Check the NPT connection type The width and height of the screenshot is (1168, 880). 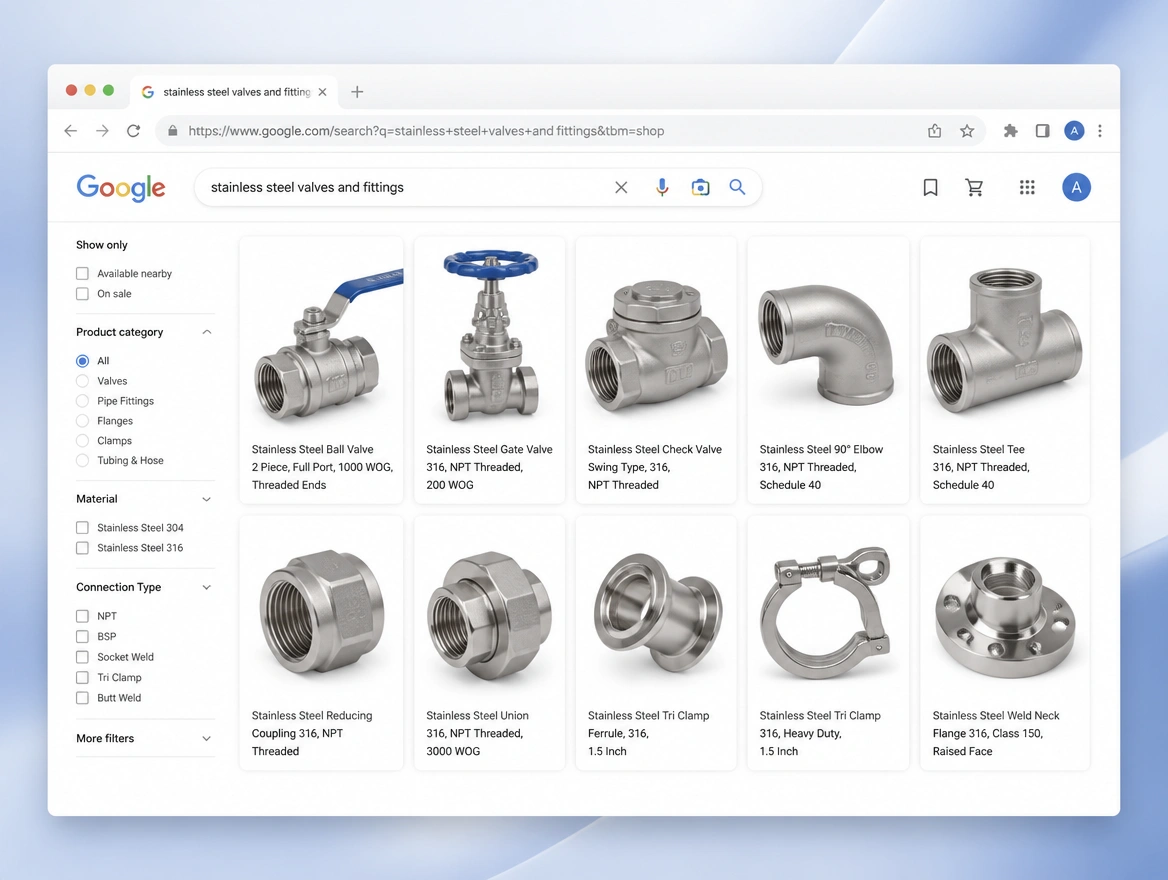click(82, 616)
